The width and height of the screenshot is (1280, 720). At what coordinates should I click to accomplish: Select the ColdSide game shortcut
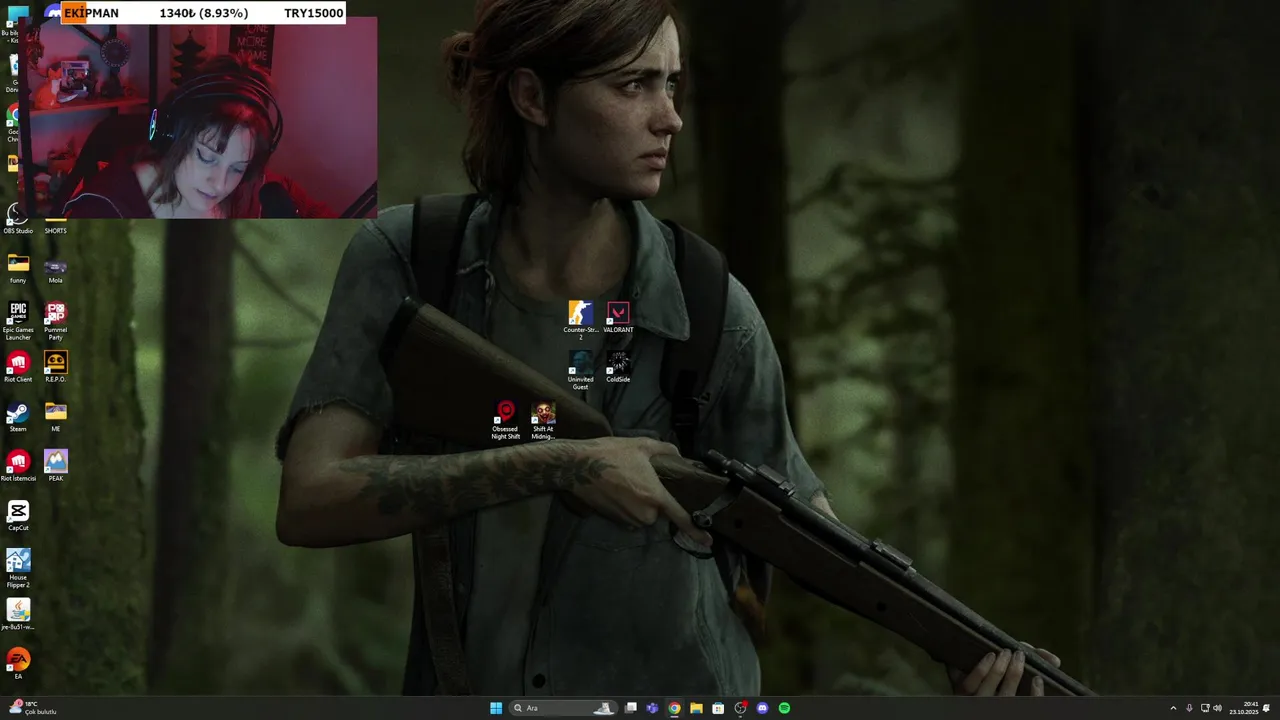[618, 367]
